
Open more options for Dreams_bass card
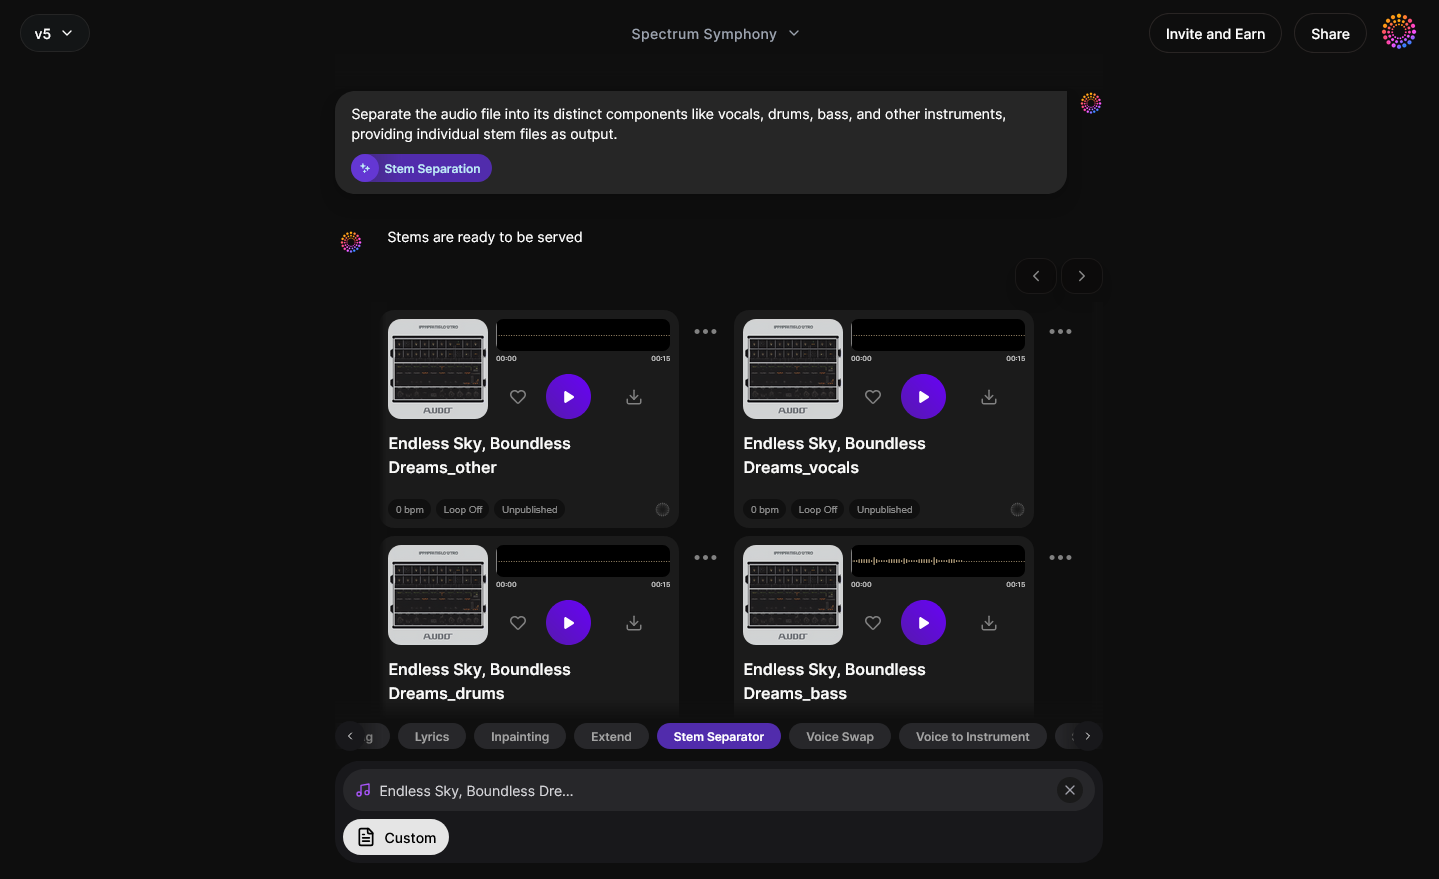tap(1060, 557)
